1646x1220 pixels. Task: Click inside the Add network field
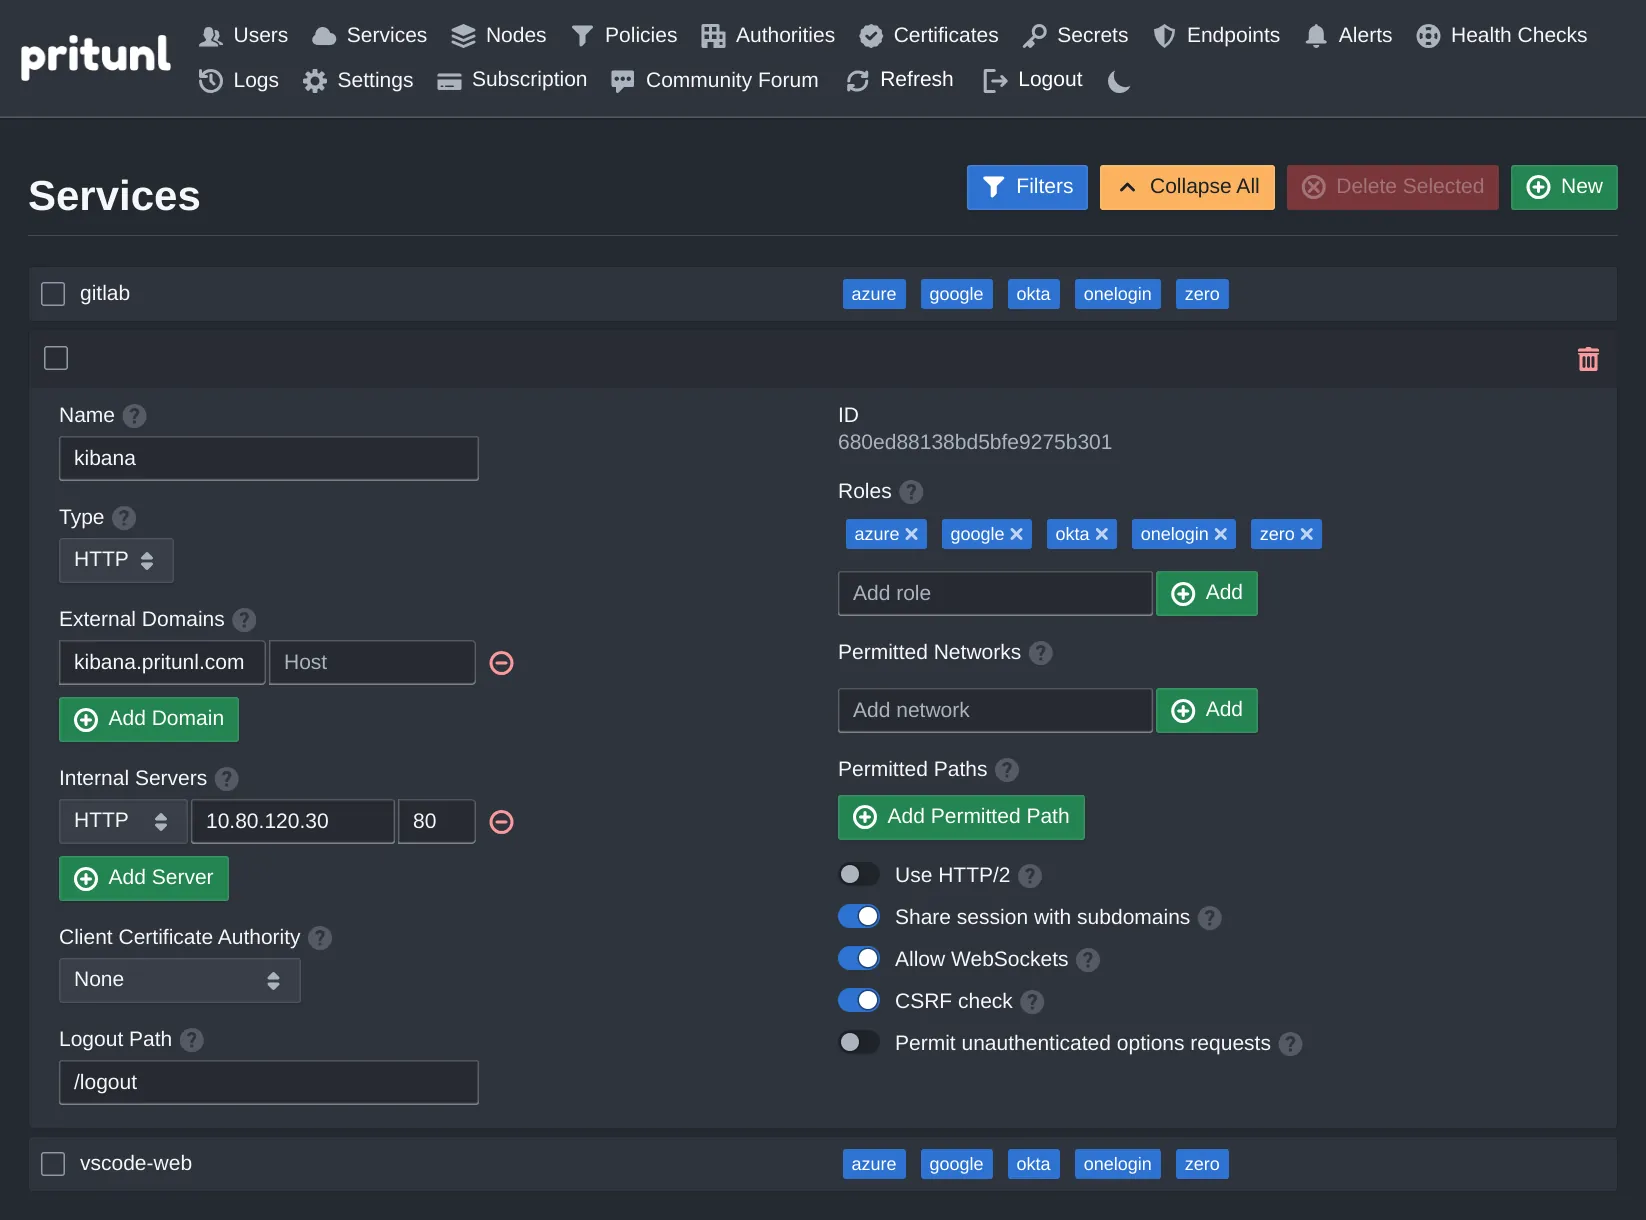[994, 710]
